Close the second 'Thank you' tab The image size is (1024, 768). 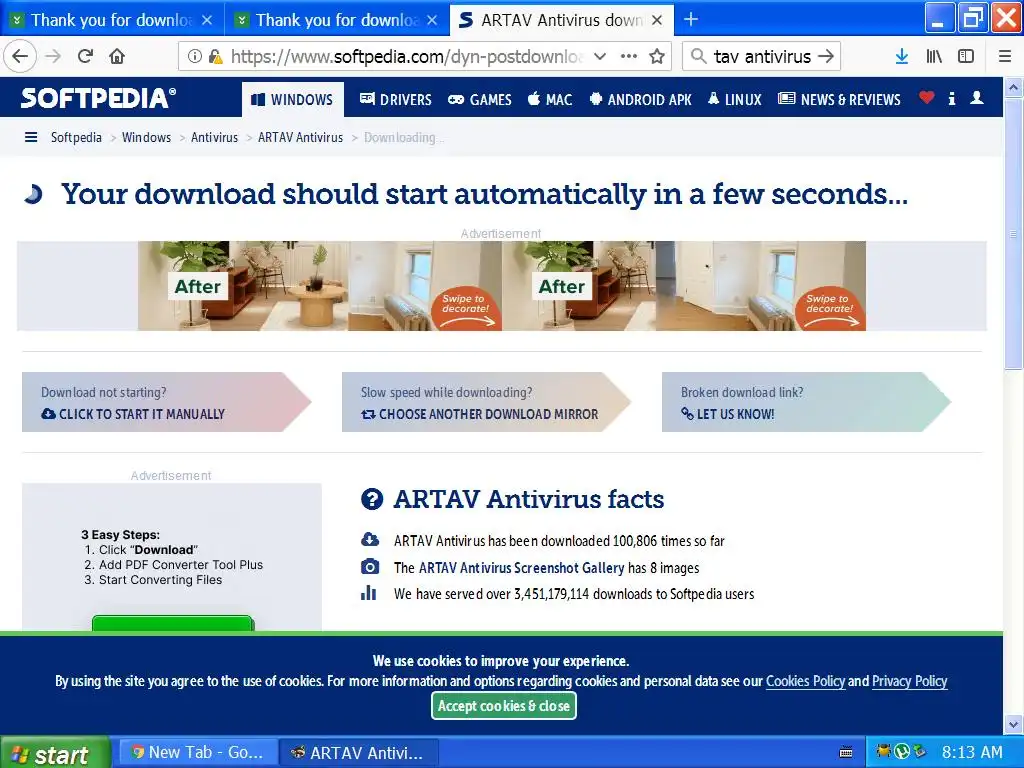click(x=432, y=20)
